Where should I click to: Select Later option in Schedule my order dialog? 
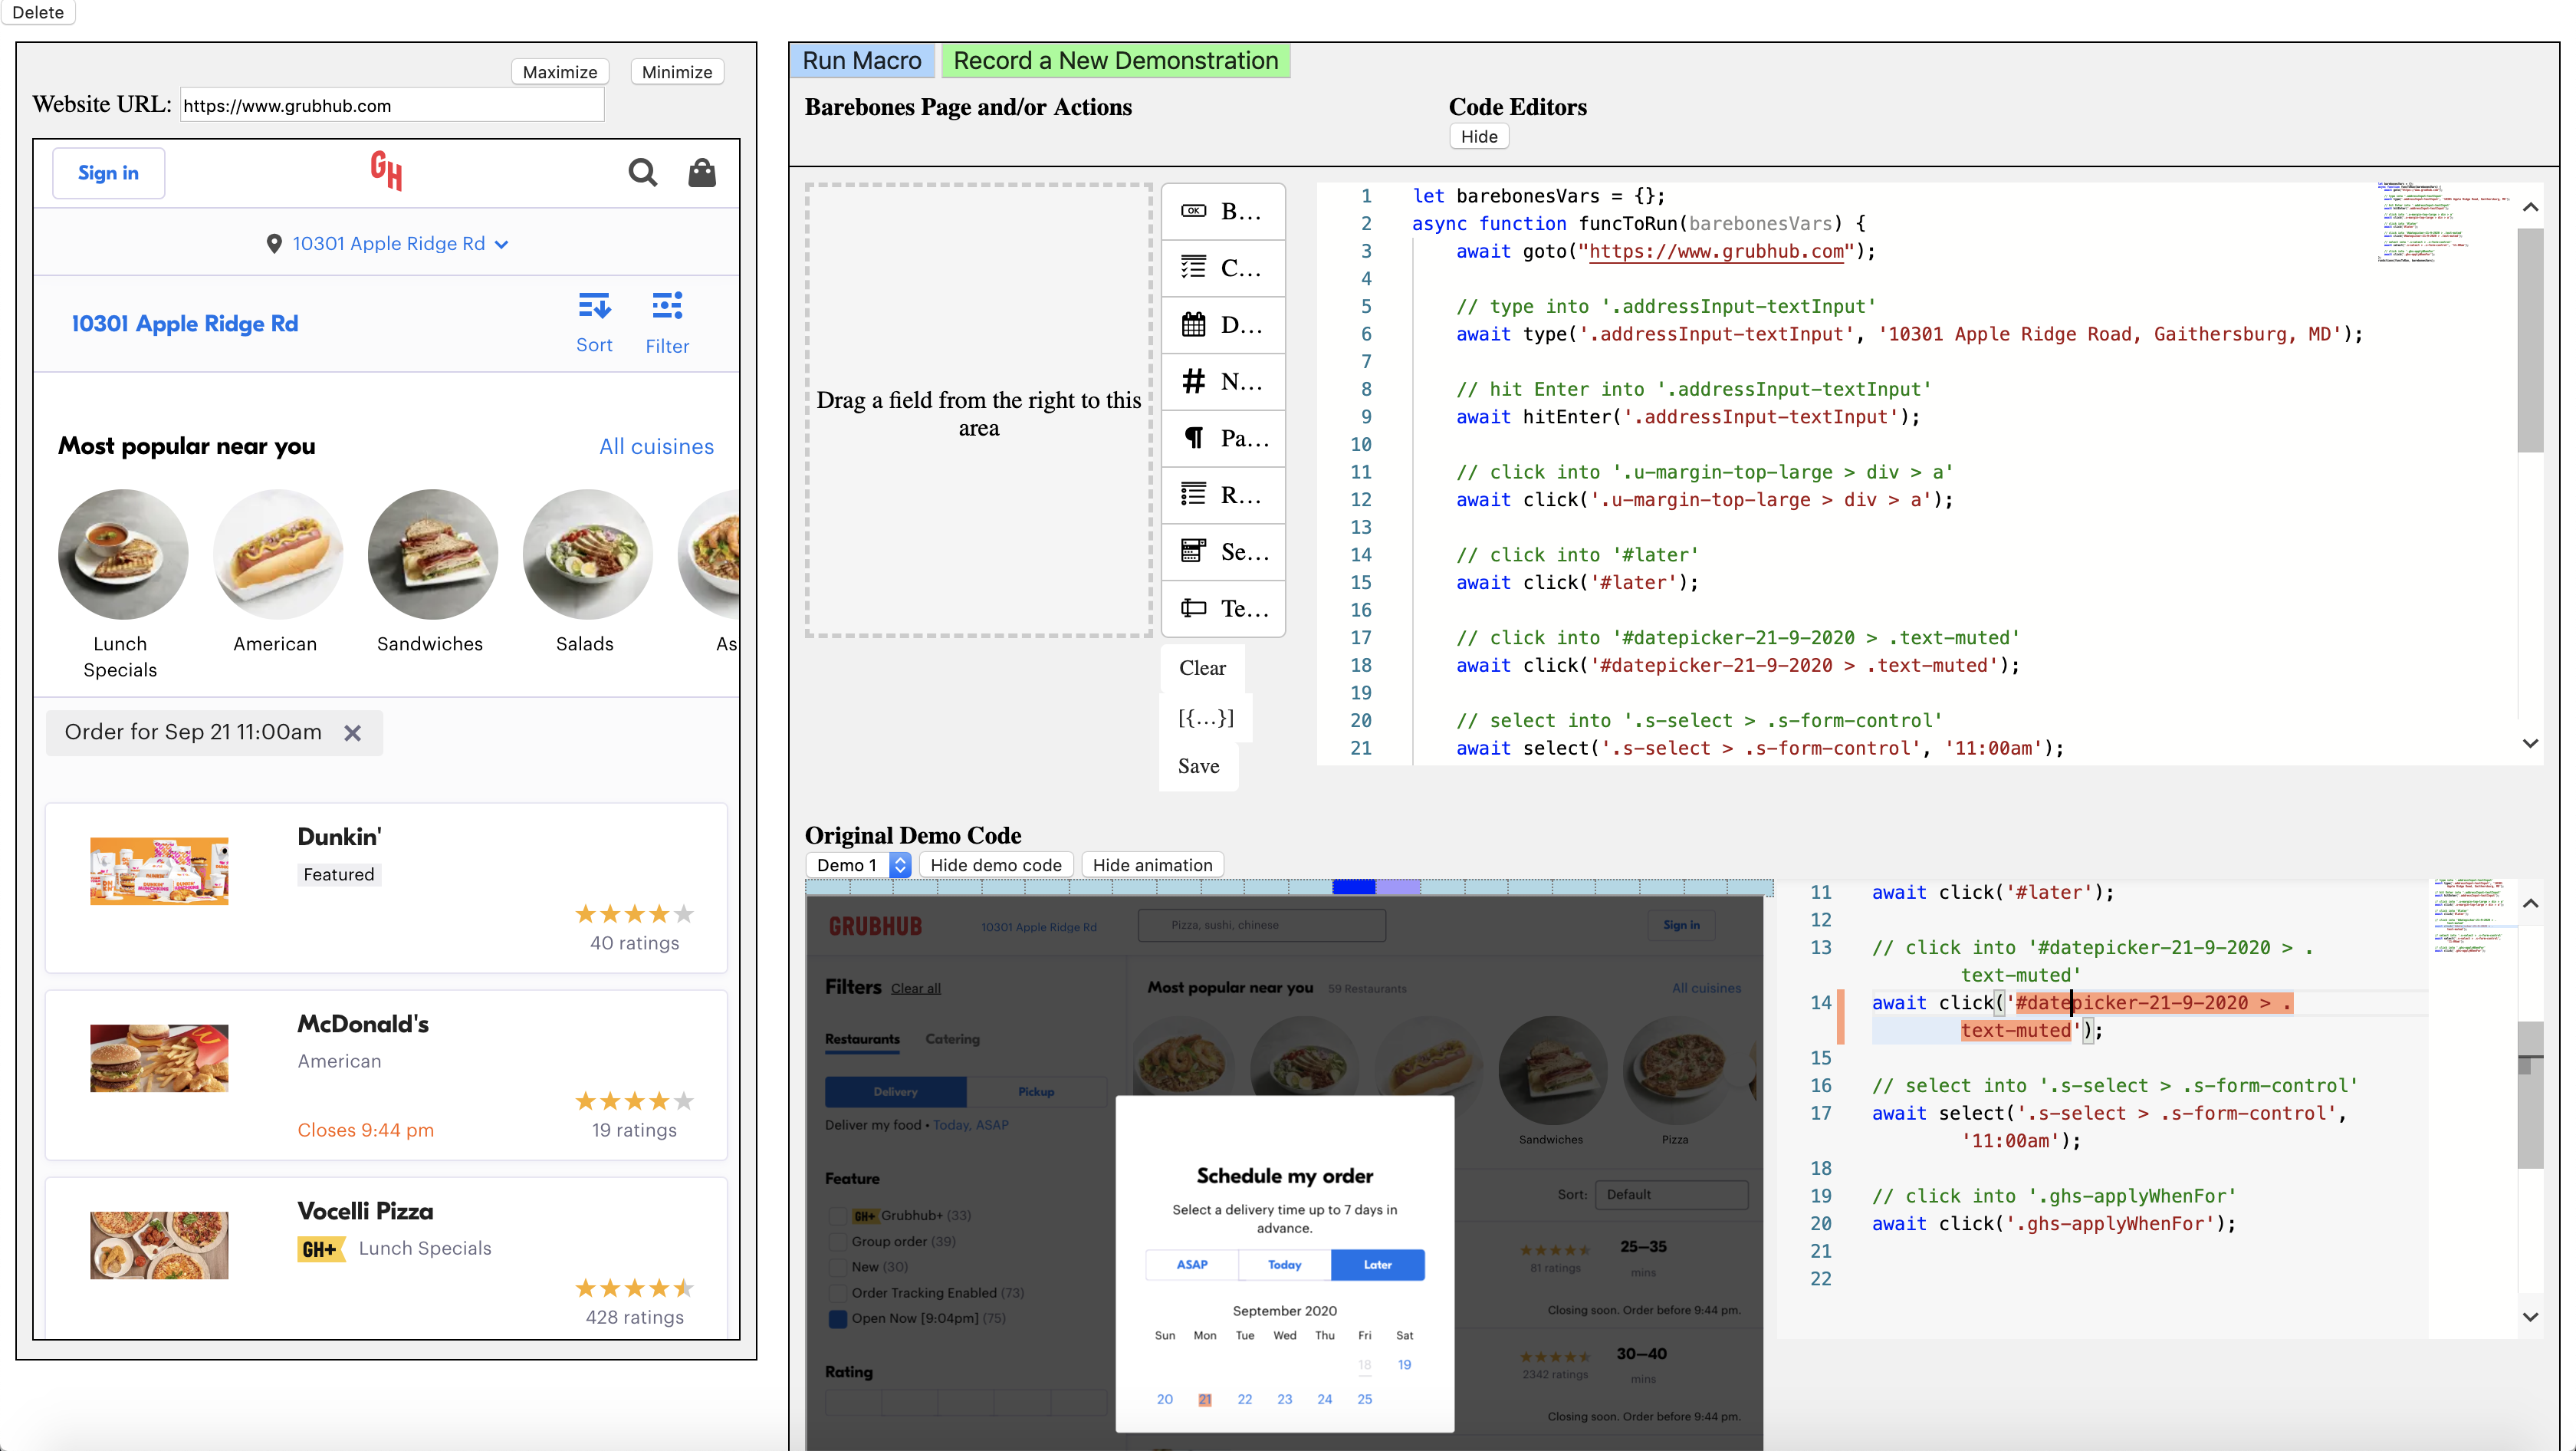[x=1377, y=1265]
